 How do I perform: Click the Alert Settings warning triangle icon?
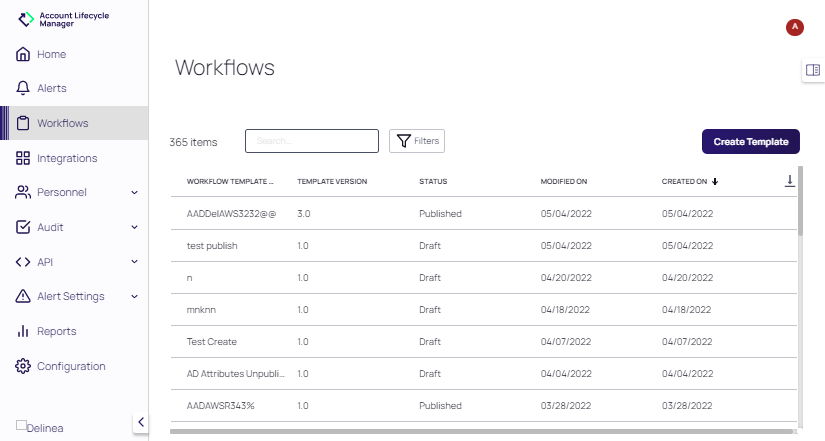(x=23, y=296)
